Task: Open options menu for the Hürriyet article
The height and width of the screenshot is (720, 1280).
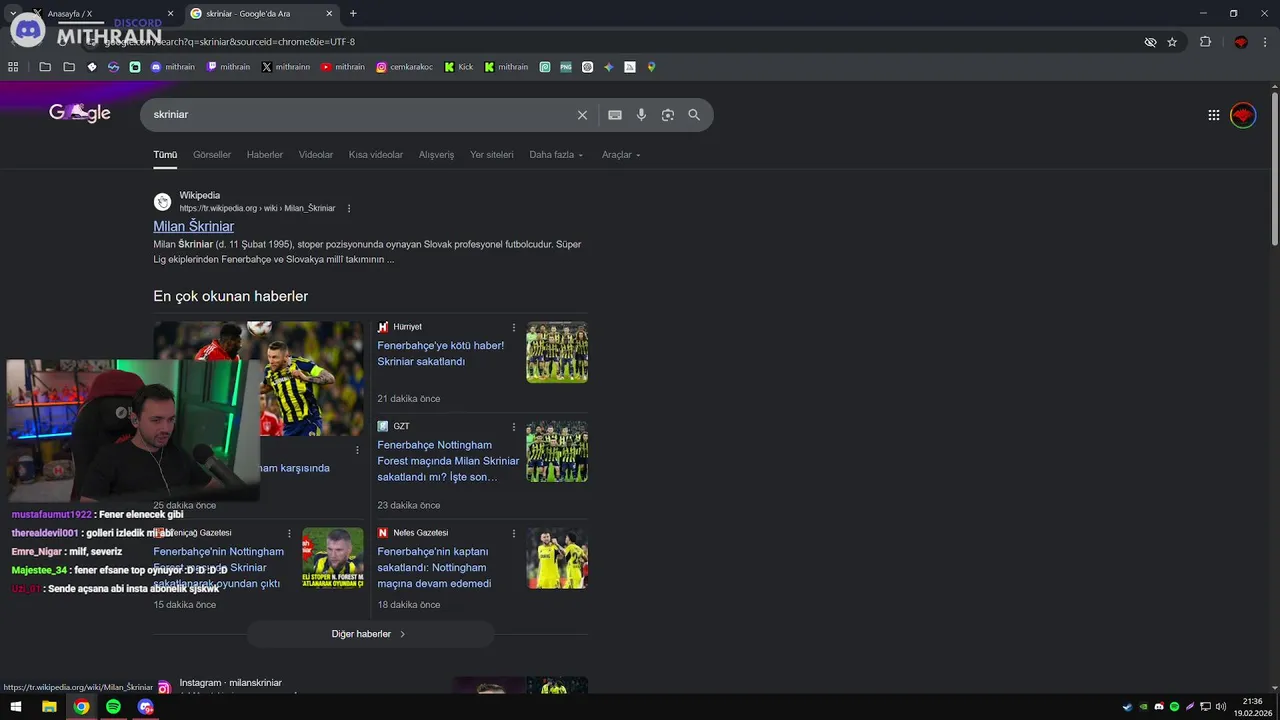Action: pyautogui.click(x=514, y=327)
